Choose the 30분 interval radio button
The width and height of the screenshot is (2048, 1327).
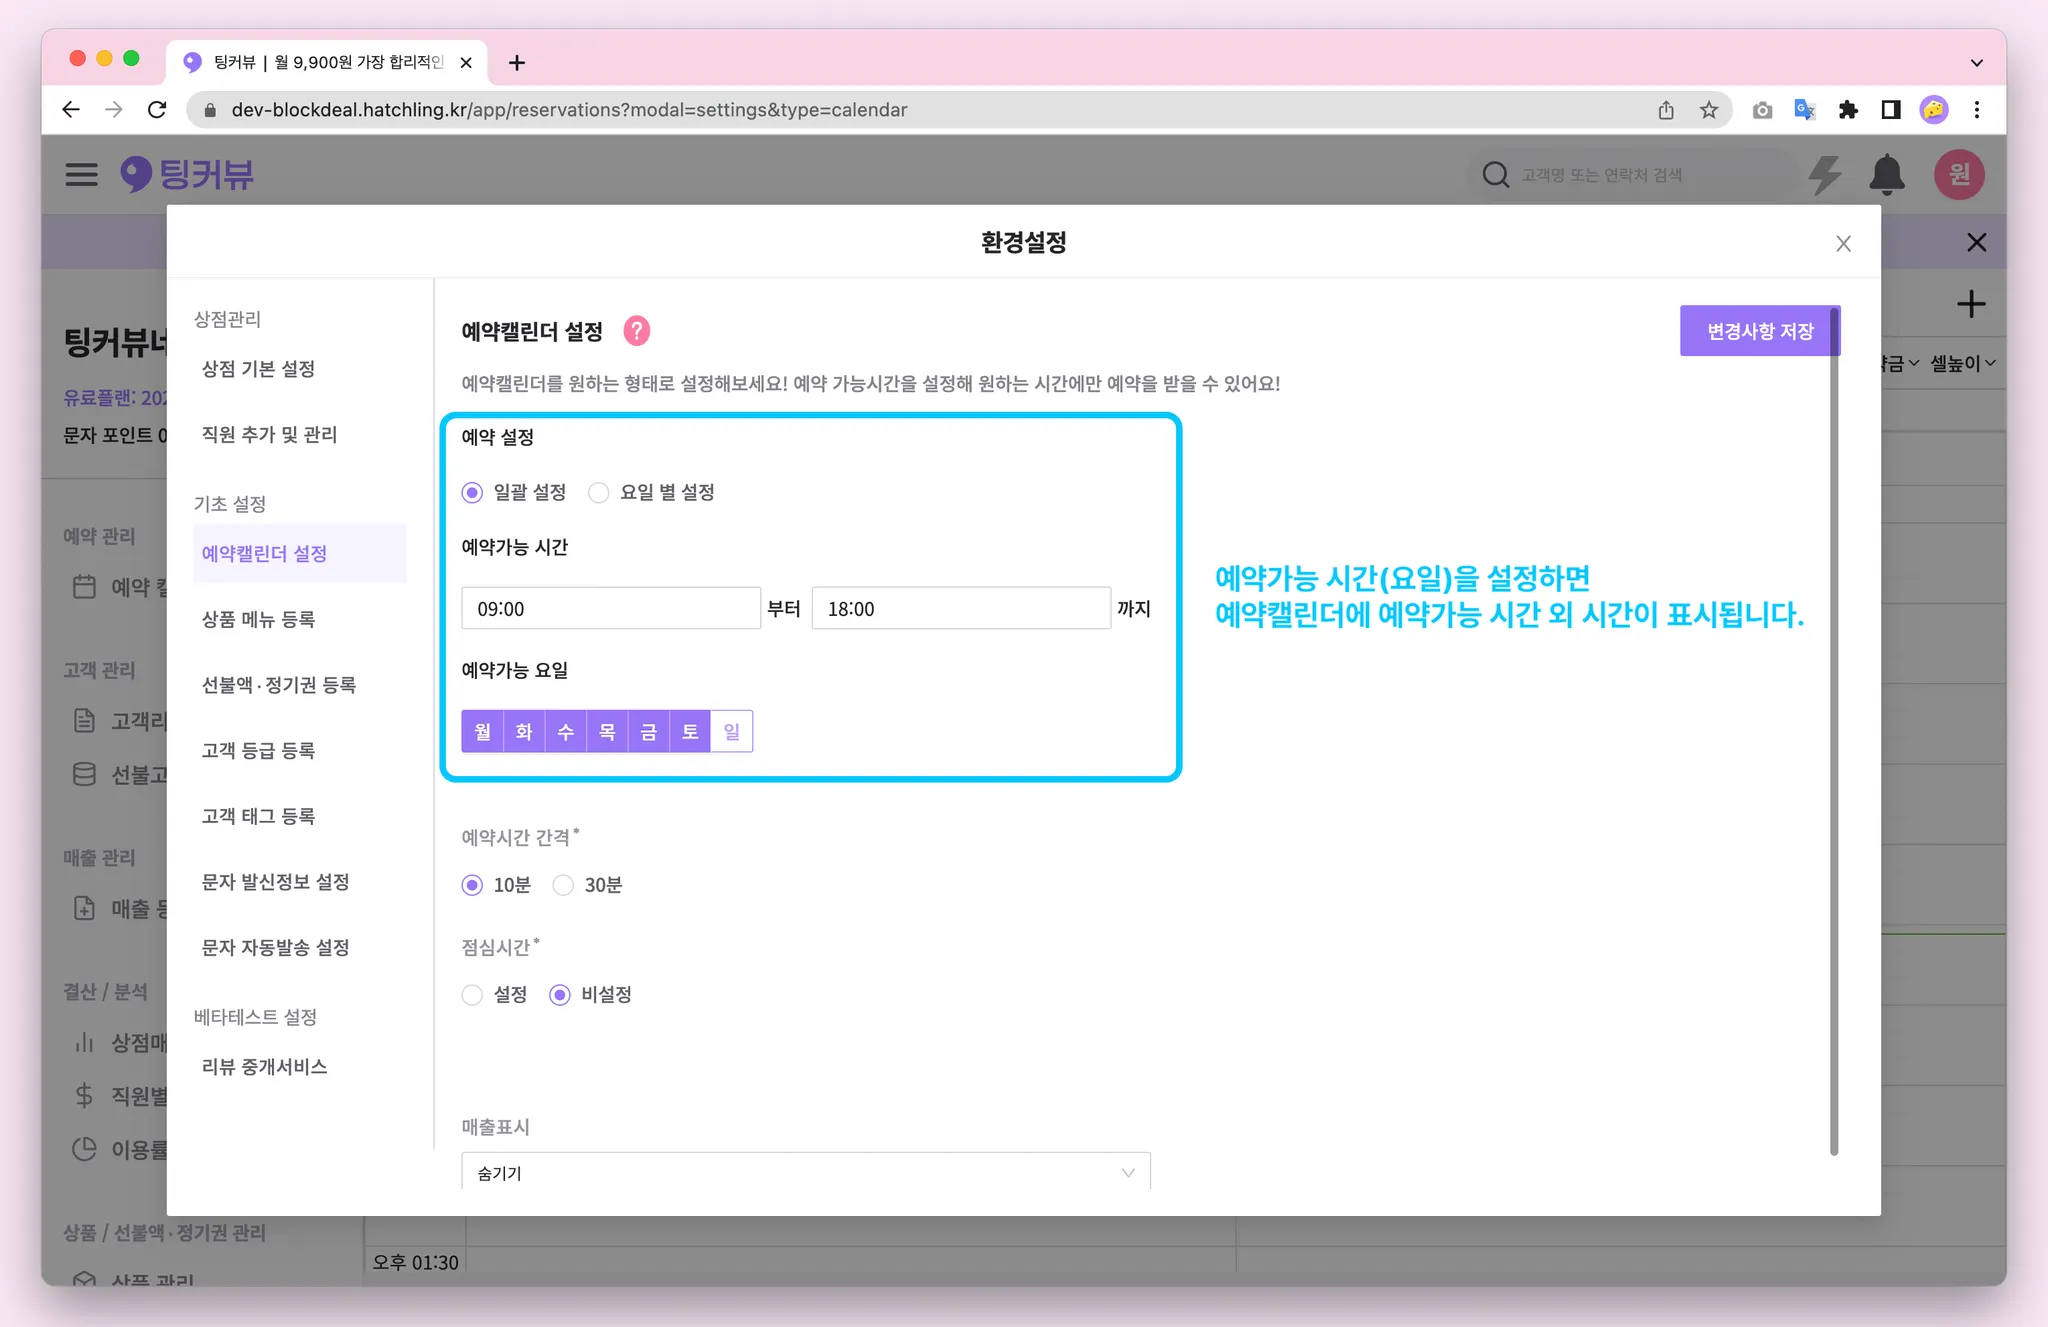point(563,885)
